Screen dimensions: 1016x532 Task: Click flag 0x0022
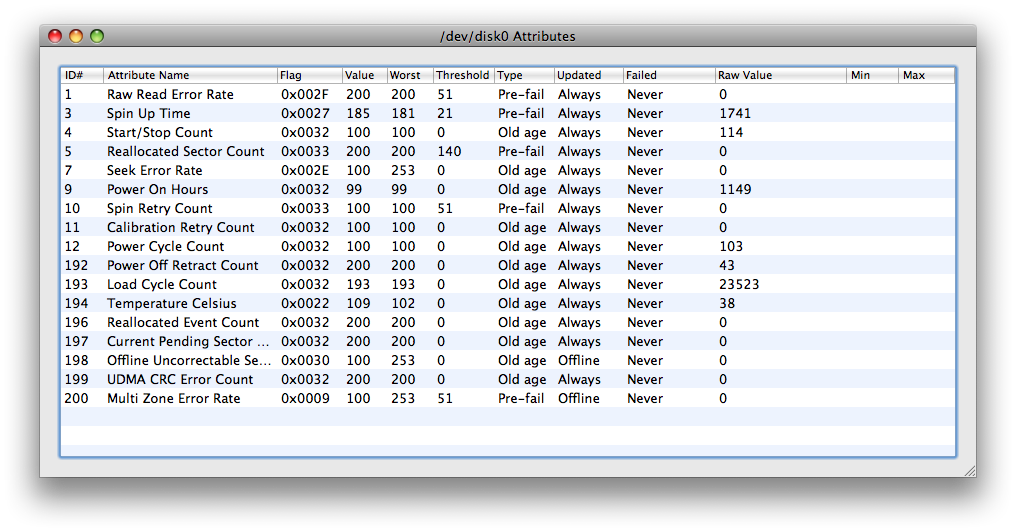305,303
